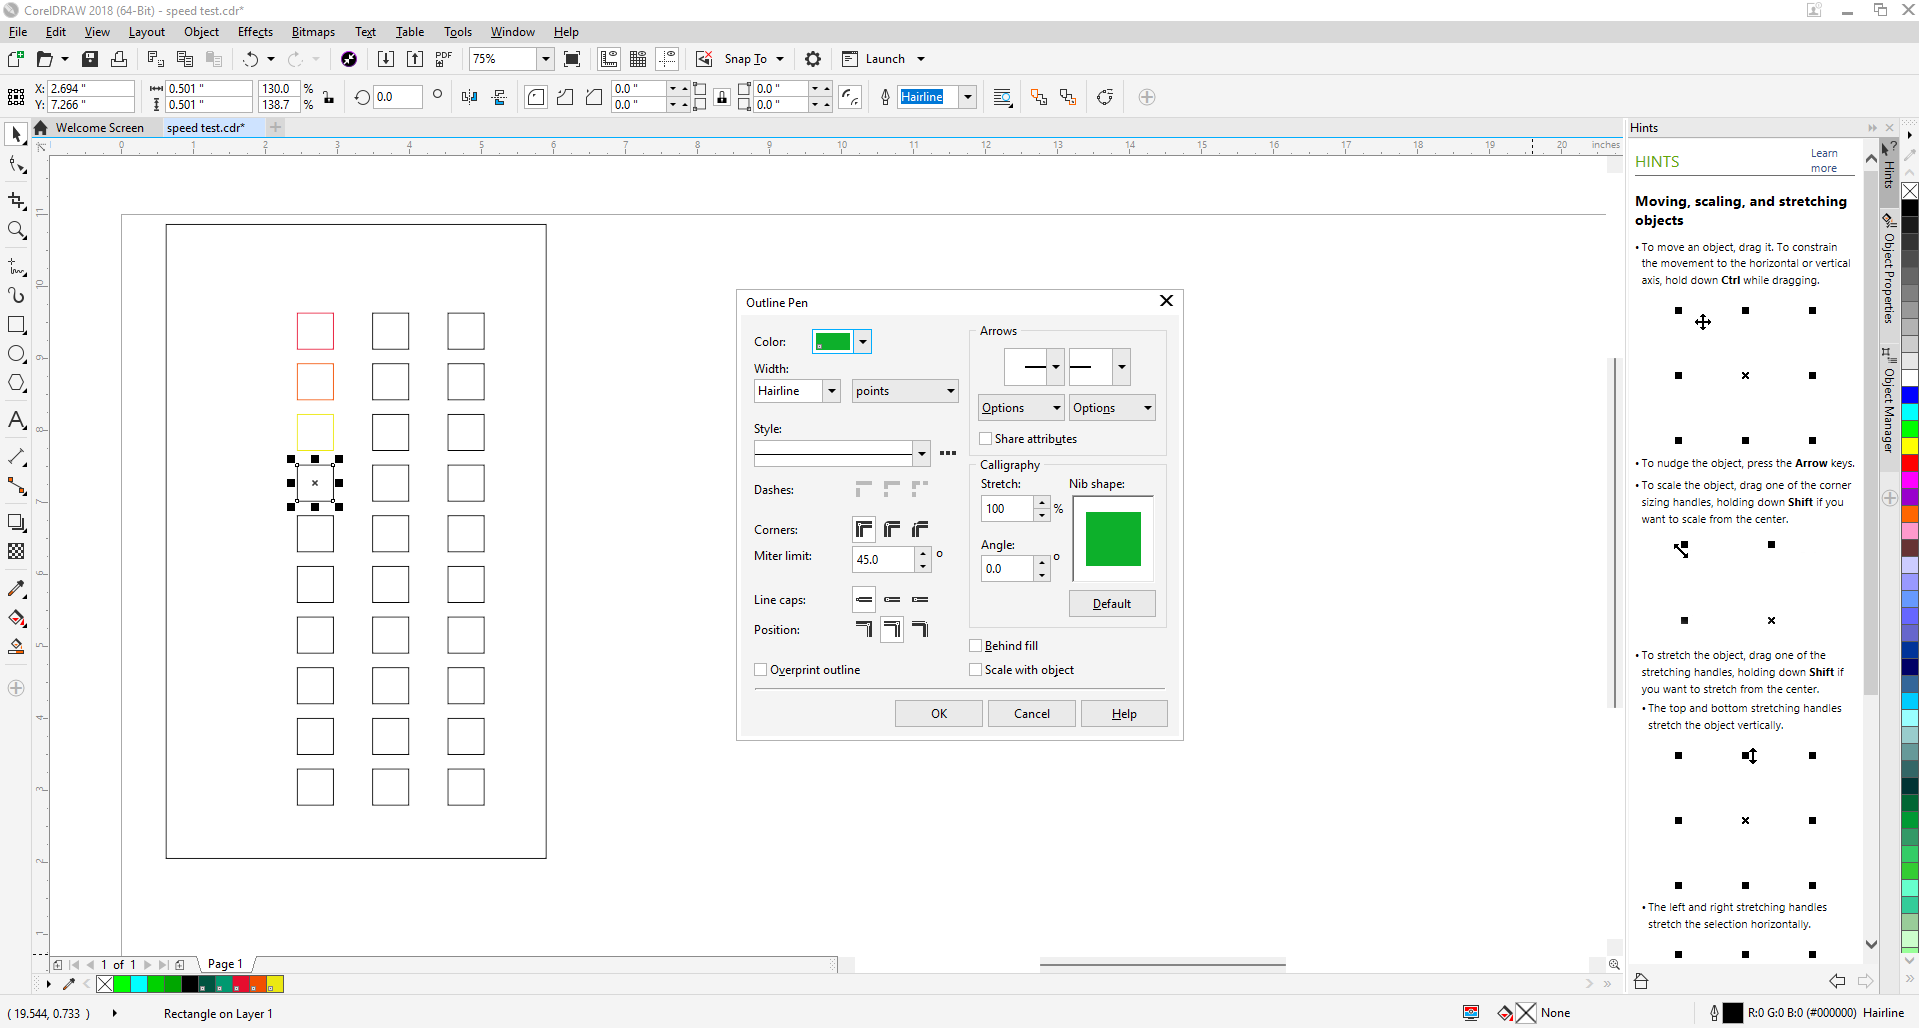This screenshot has width=1919, height=1028.
Task: Check Scale with object
Action: pos(976,669)
